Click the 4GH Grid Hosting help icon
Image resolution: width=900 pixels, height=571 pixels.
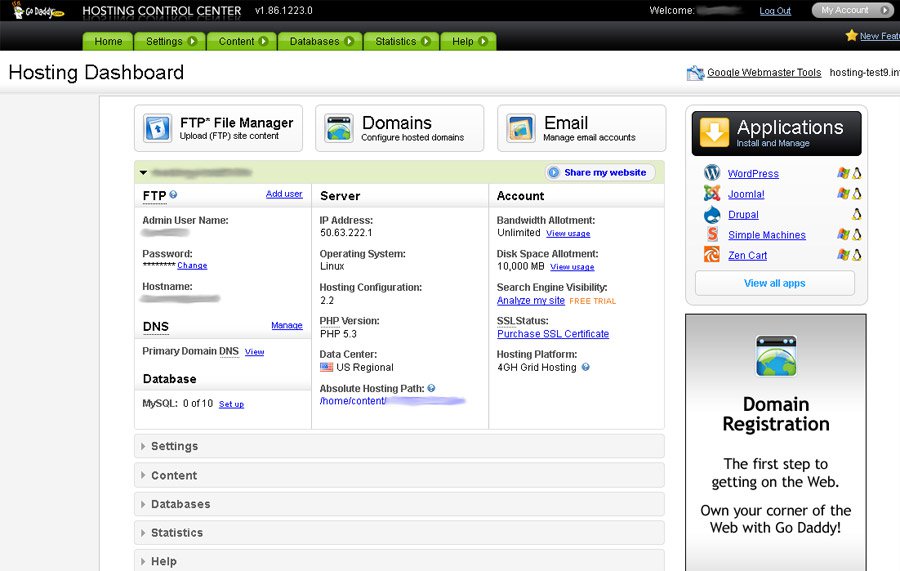click(585, 367)
